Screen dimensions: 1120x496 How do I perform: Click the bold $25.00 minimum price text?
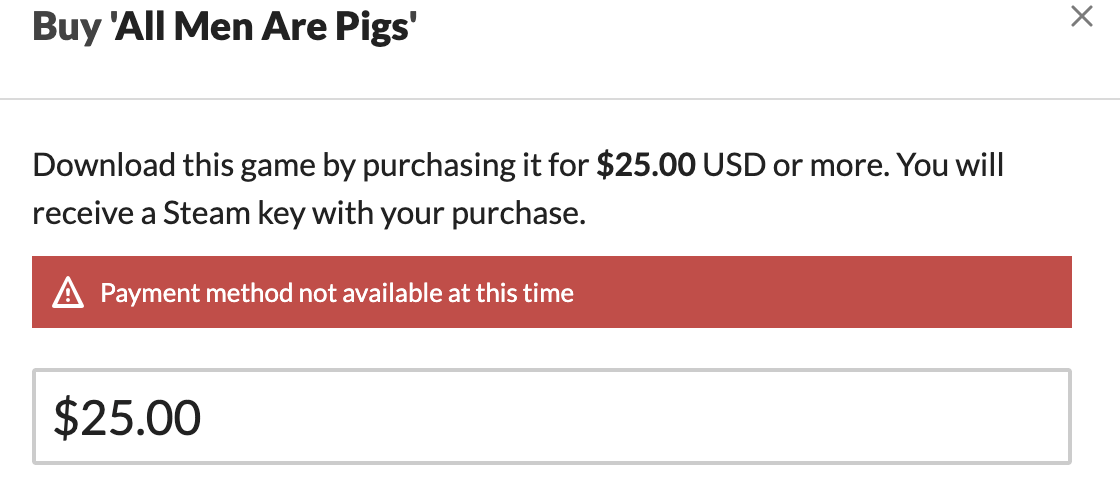coord(645,165)
